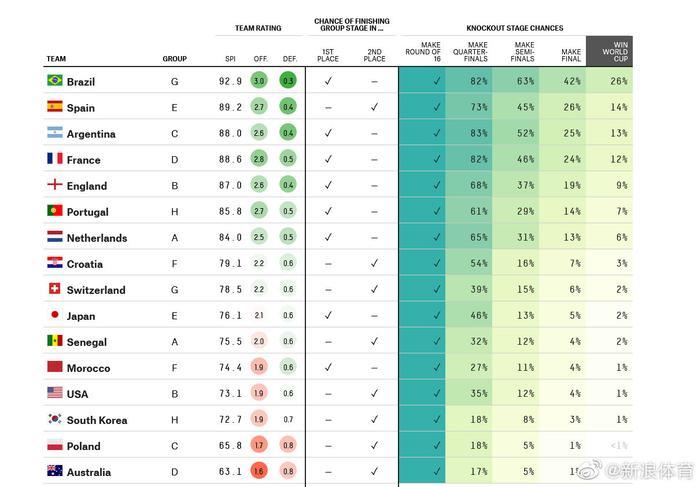Click Croatia's Round of 16 checkmark
Screen dimensions: 700x487
click(436, 263)
